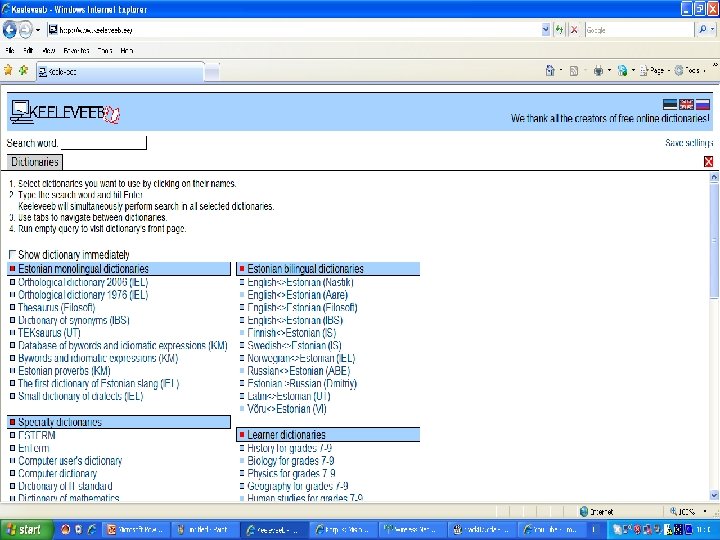Open the Print options dropdown arrow

(609, 71)
